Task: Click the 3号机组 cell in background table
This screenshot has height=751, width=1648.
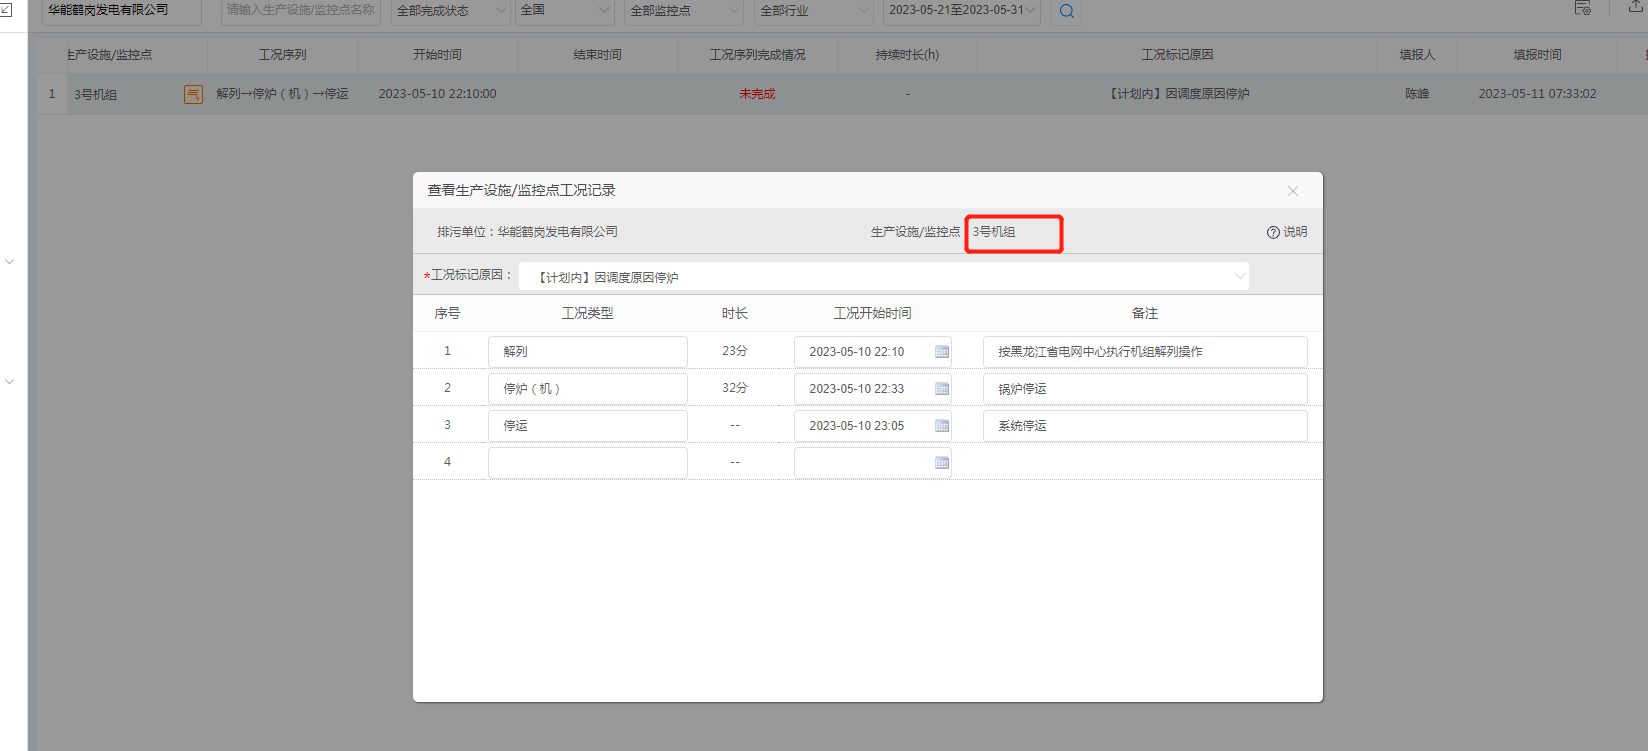Action: 96,95
